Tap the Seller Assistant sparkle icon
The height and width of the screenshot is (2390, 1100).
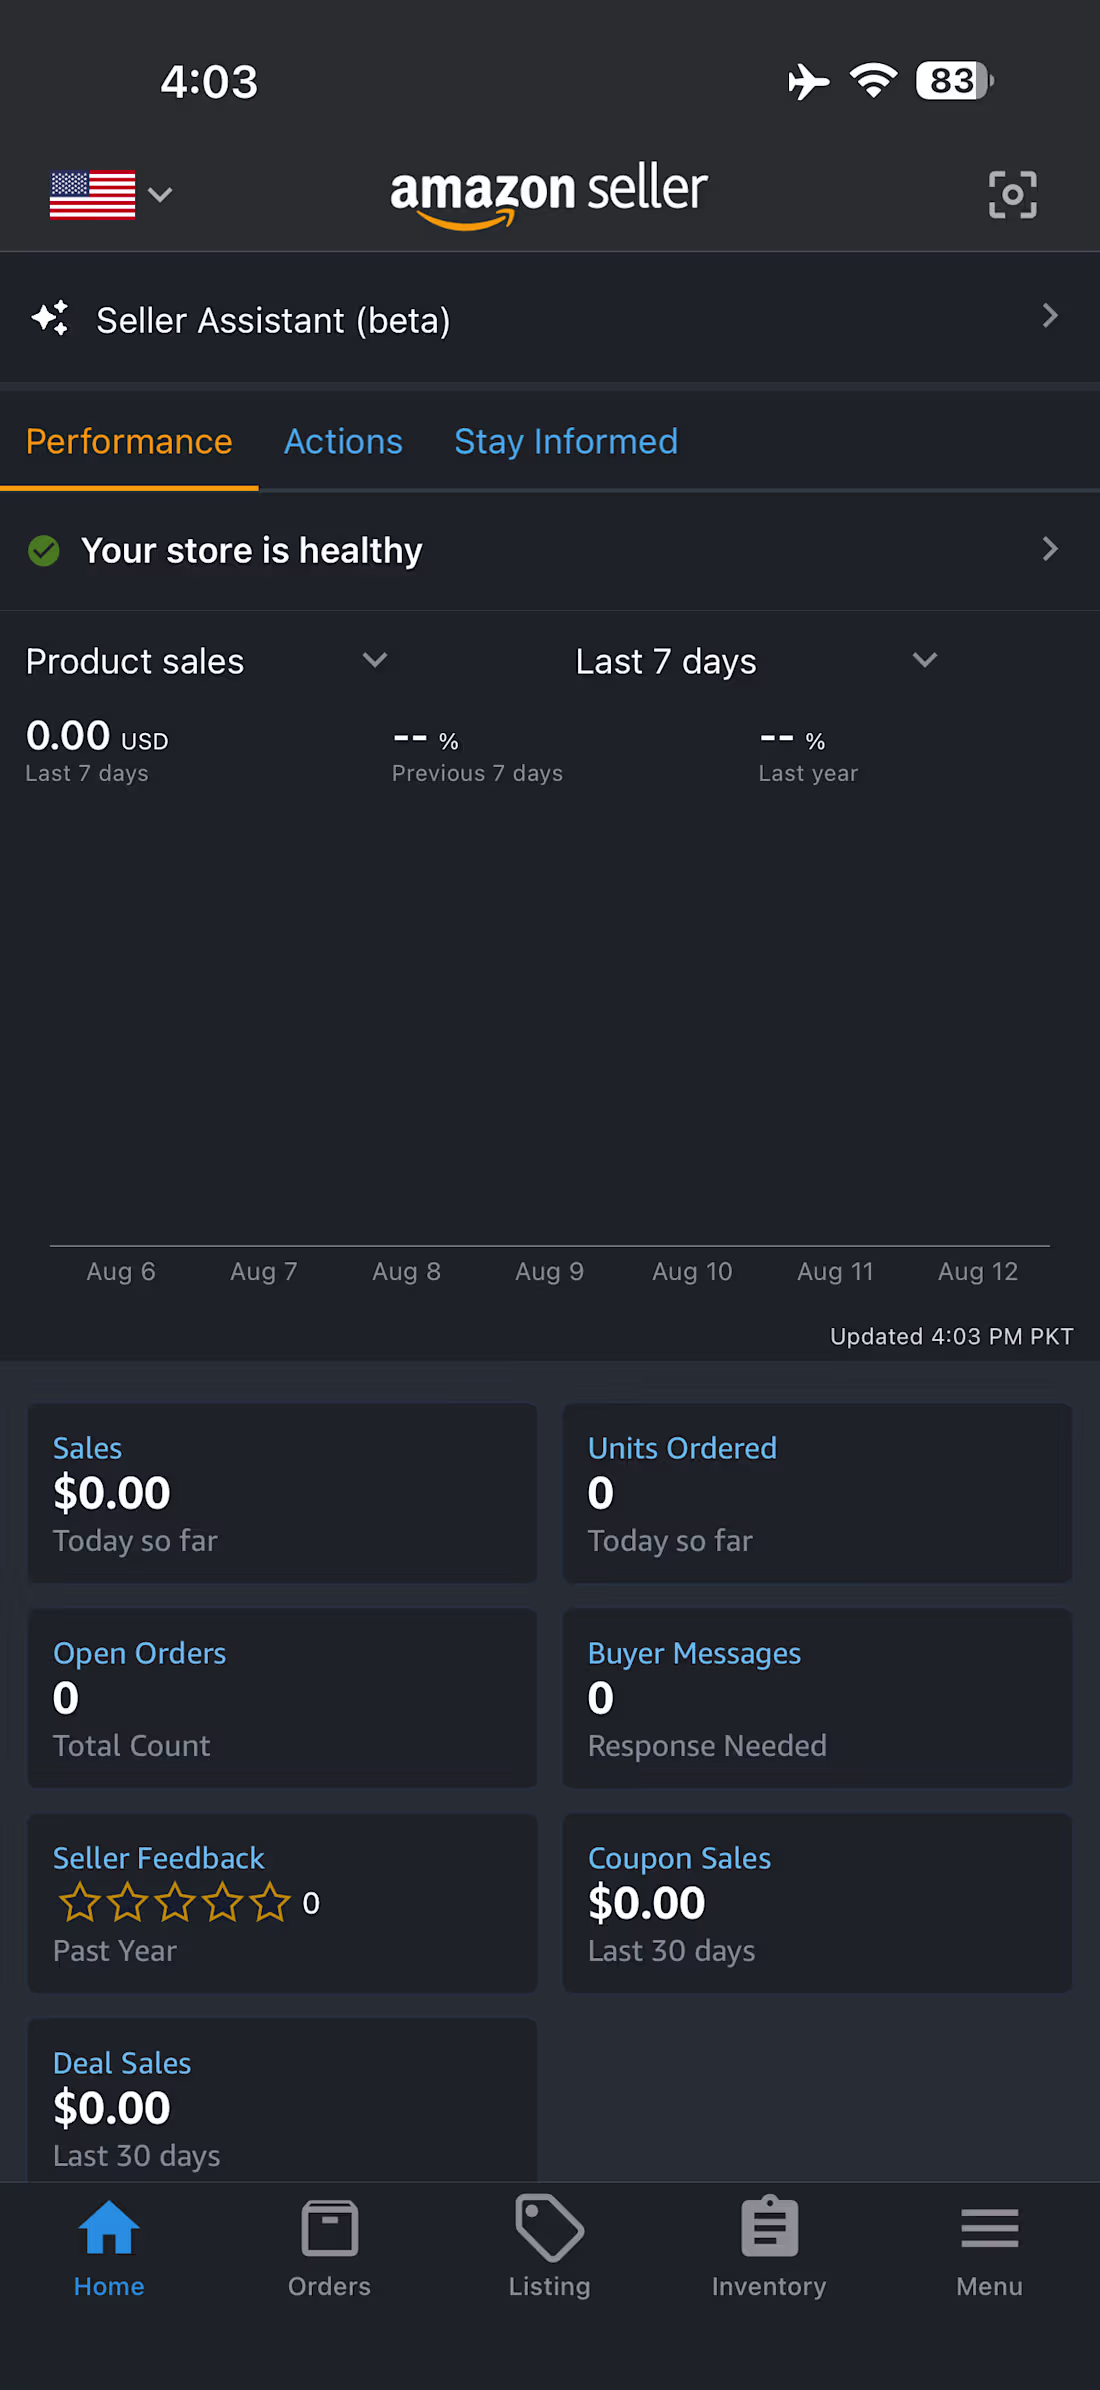pos(51,319)
